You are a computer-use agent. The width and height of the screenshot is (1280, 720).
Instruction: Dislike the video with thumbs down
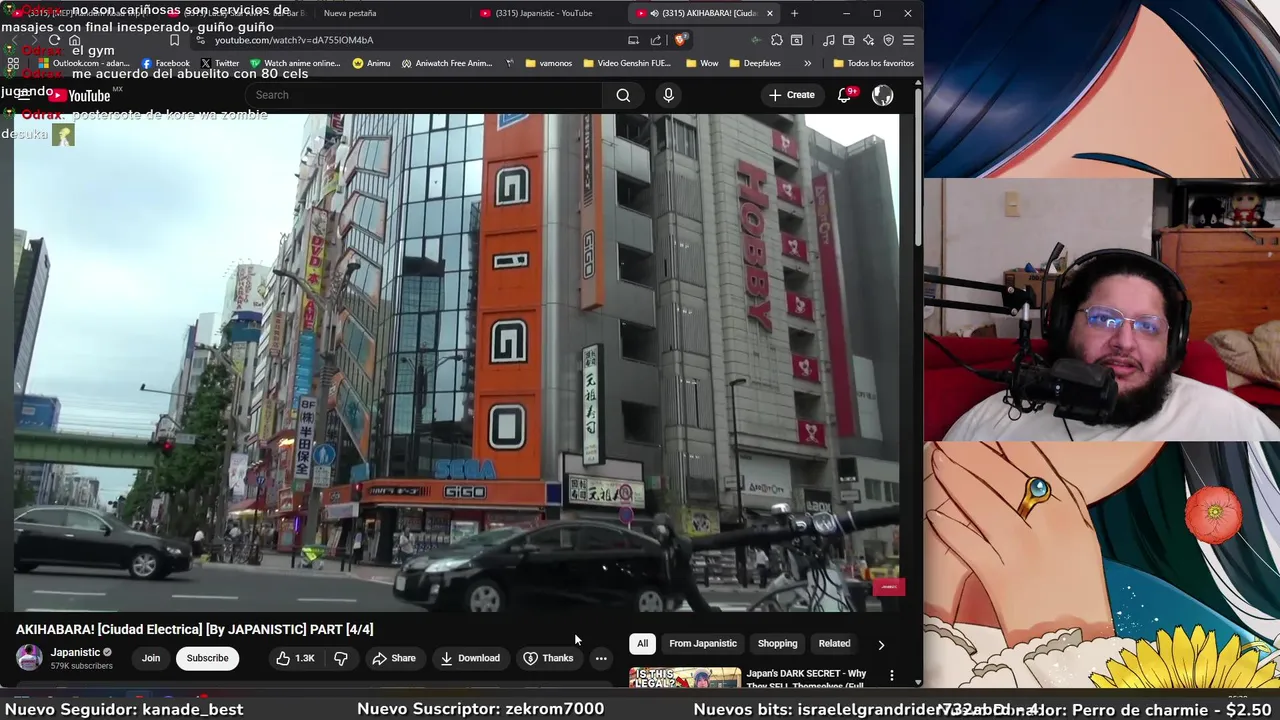pos(340,658)
